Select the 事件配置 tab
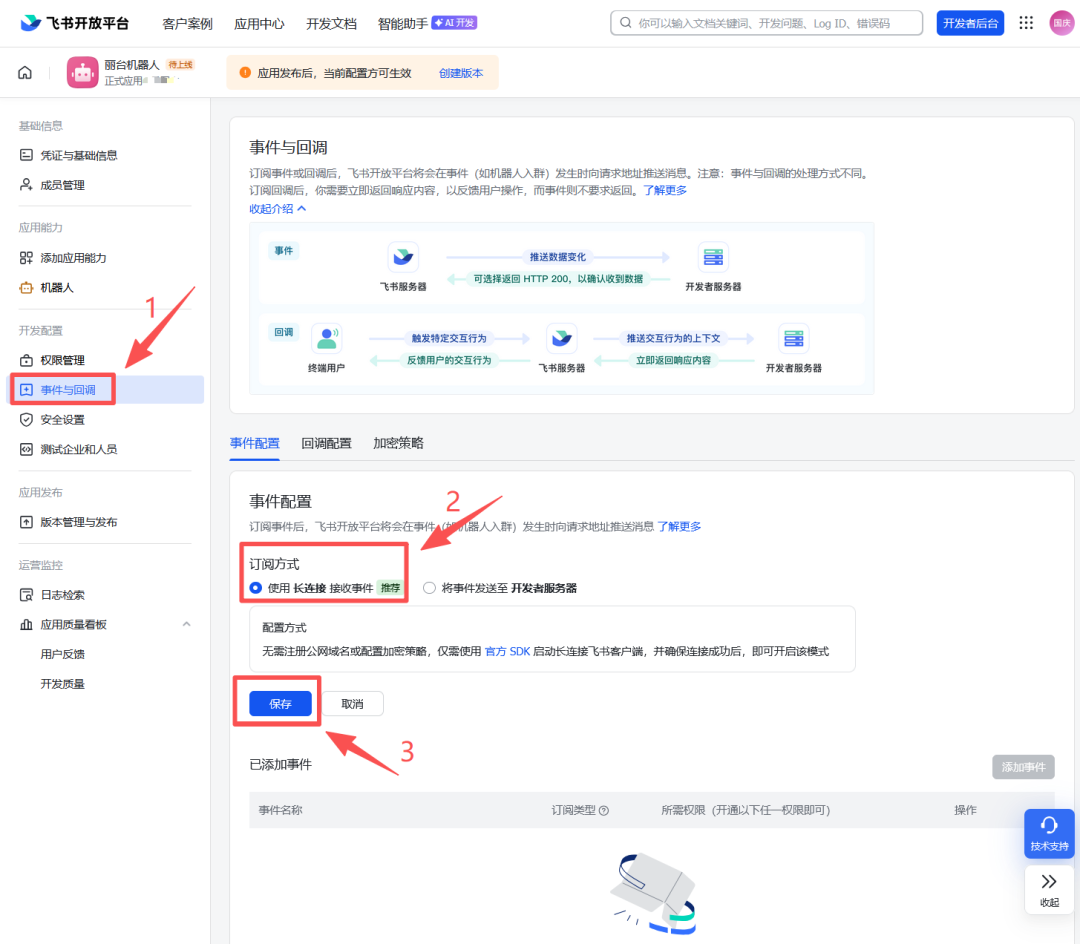 pyautogui.click(x=255, y=443)
